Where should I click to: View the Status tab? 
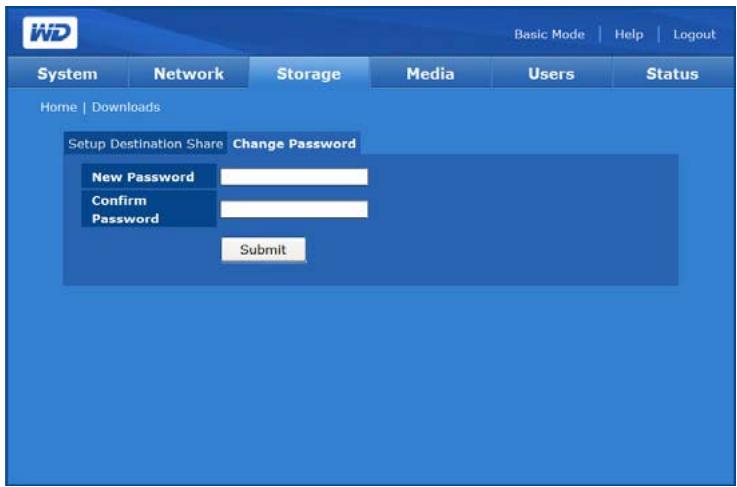pyautogui.click(x=672, y=74)
